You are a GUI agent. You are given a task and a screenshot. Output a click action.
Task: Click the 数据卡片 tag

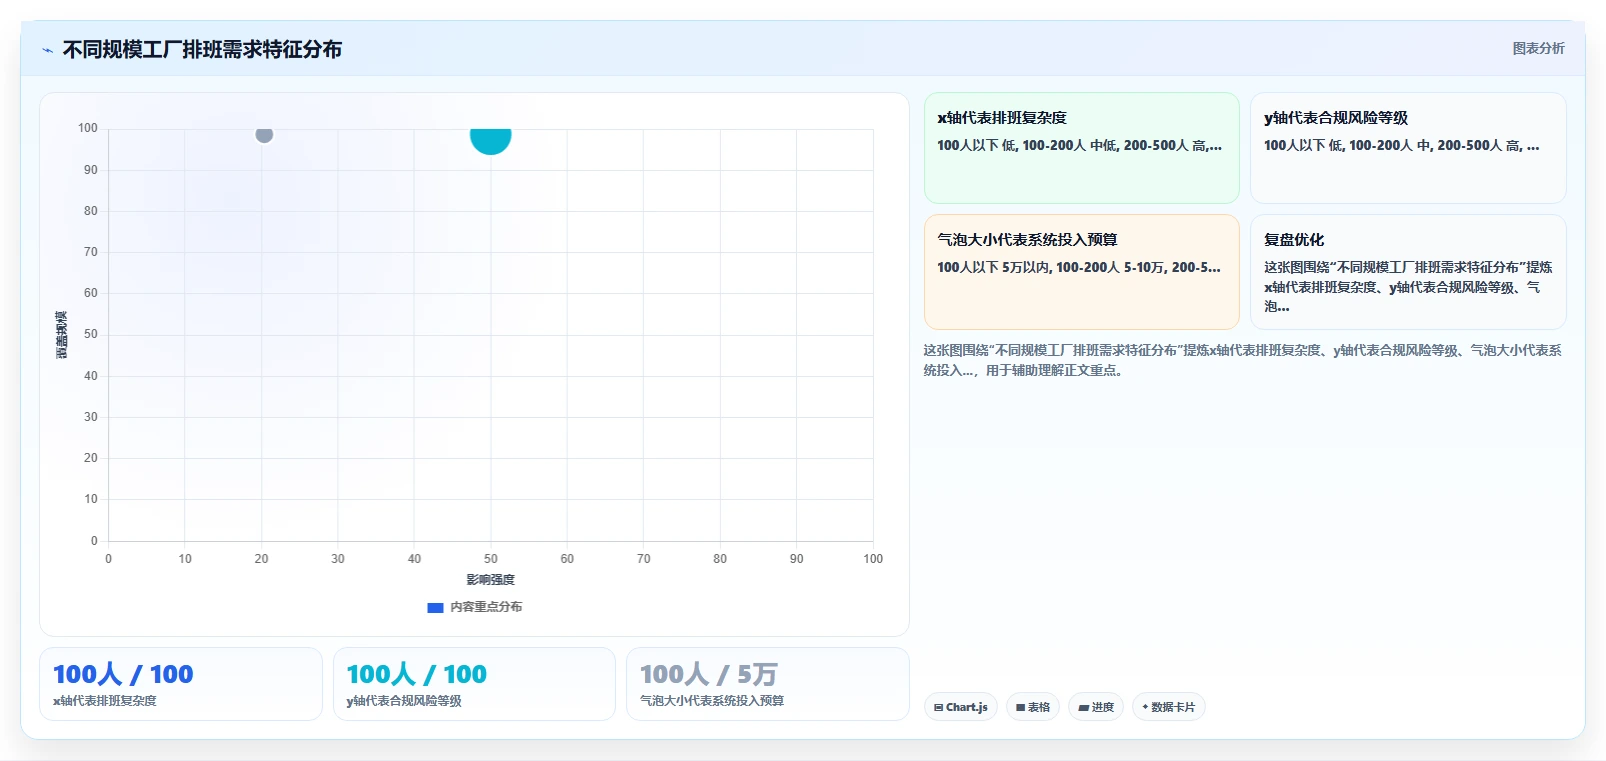coord(1168,707)
